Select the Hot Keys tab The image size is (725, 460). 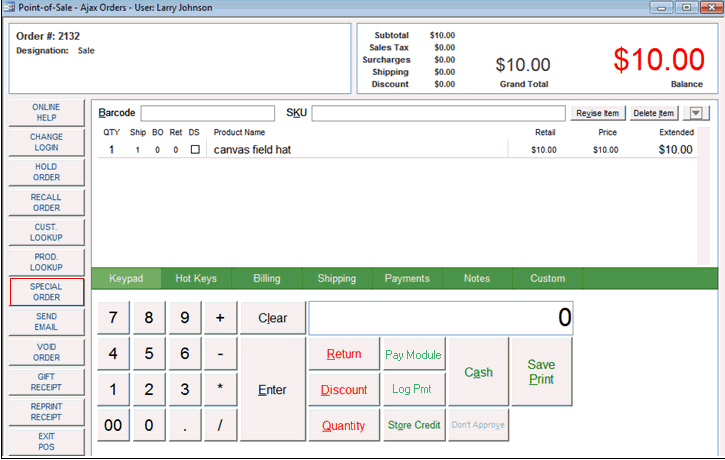point(196,278)
